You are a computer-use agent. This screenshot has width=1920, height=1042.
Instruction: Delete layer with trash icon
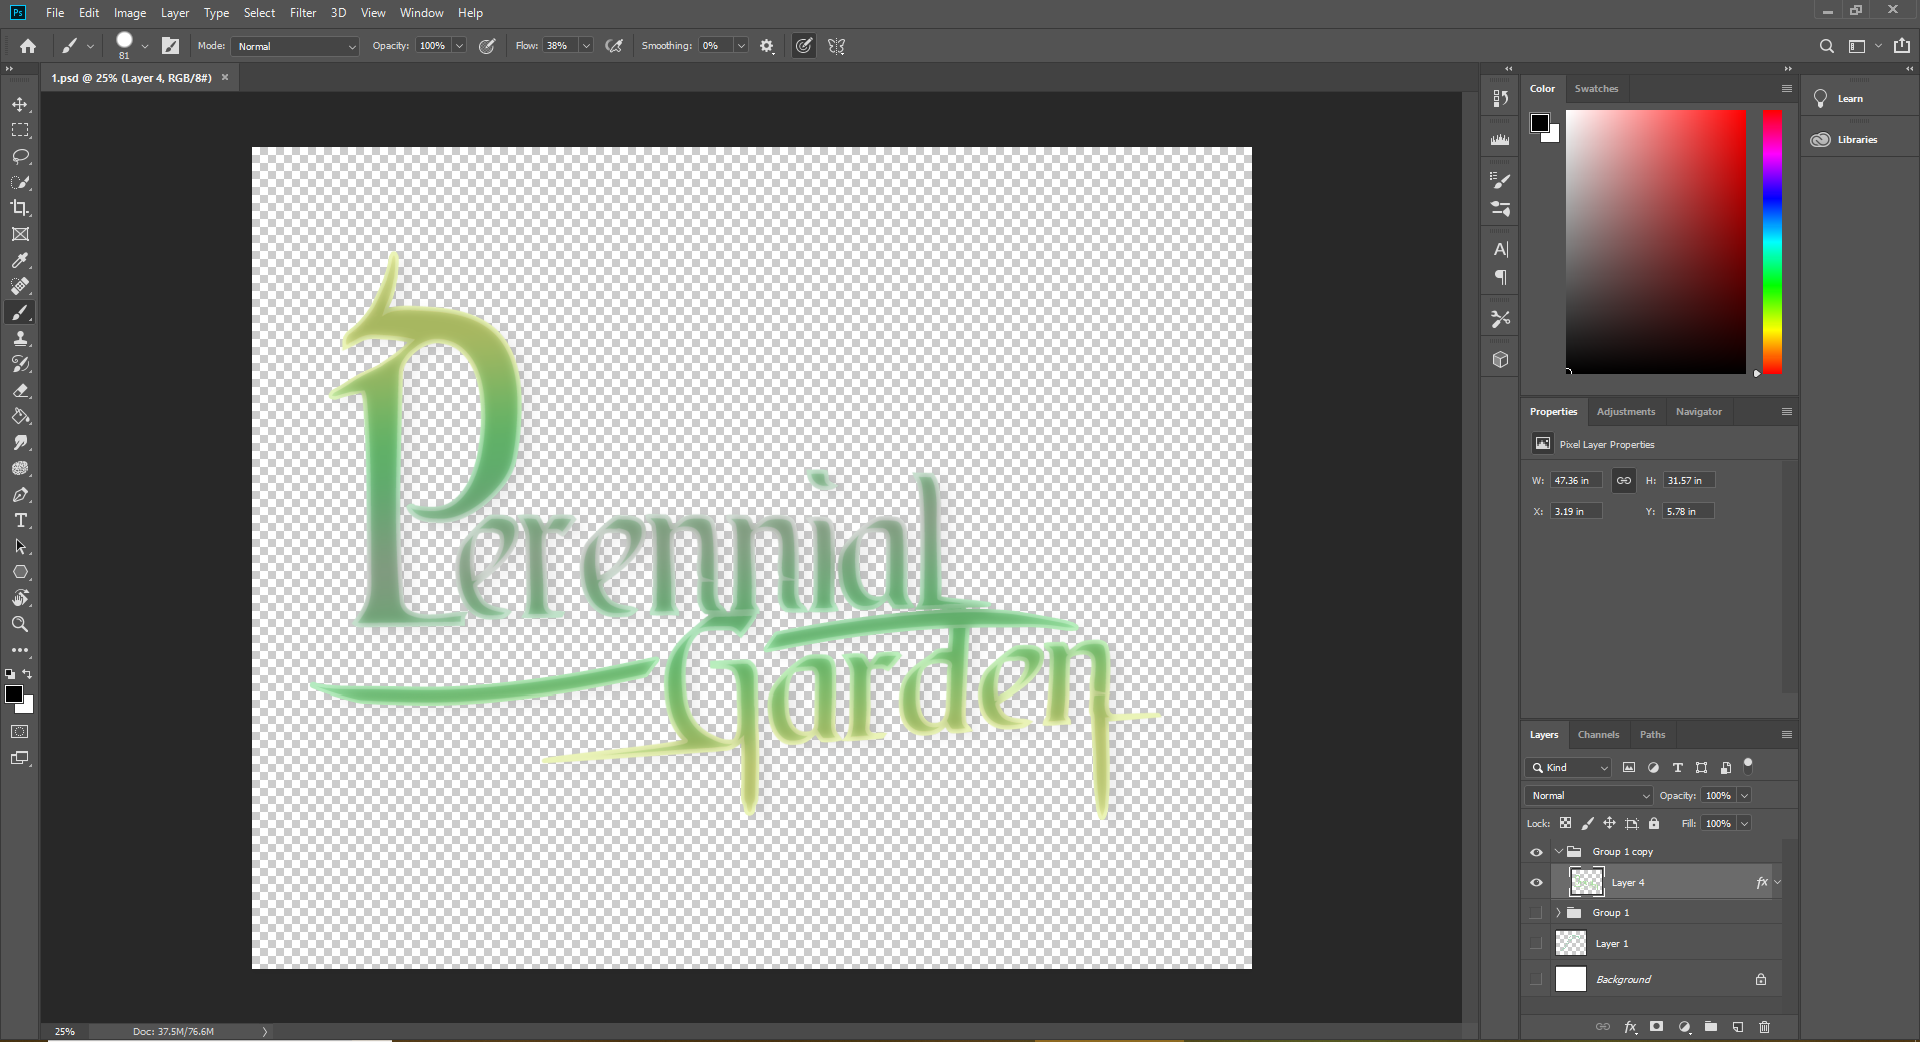click(1764, 1027)
